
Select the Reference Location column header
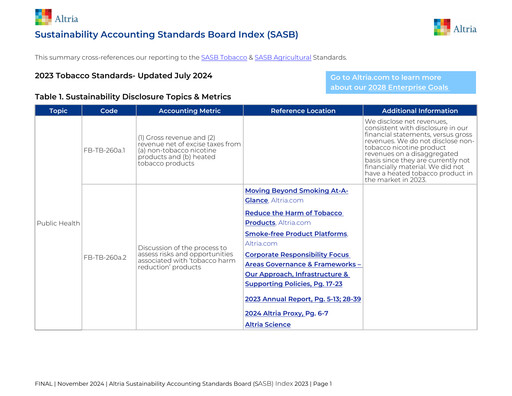pos(303,111)
